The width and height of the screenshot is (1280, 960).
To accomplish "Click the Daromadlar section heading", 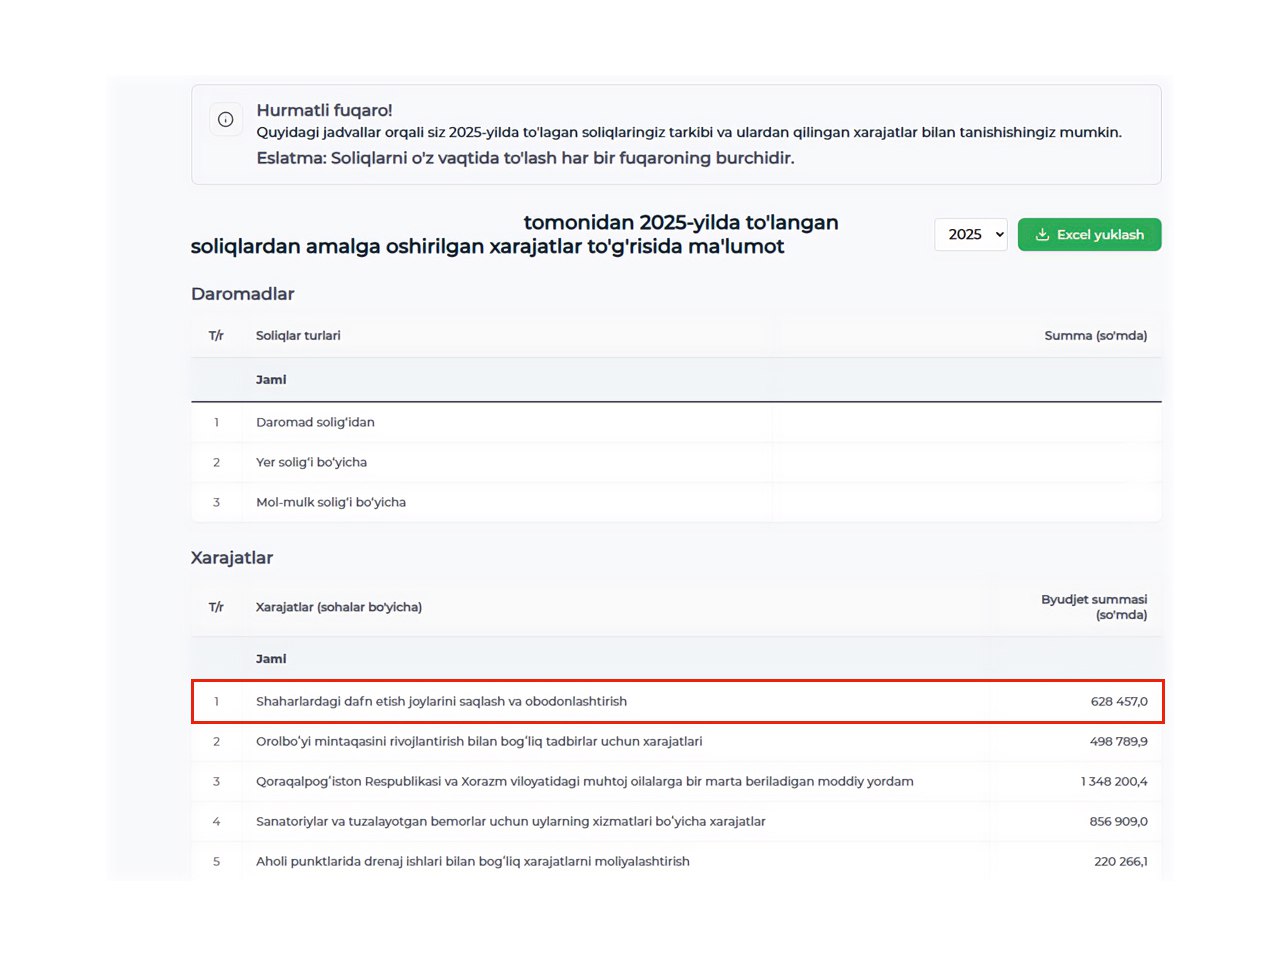I will coord(243,294).
